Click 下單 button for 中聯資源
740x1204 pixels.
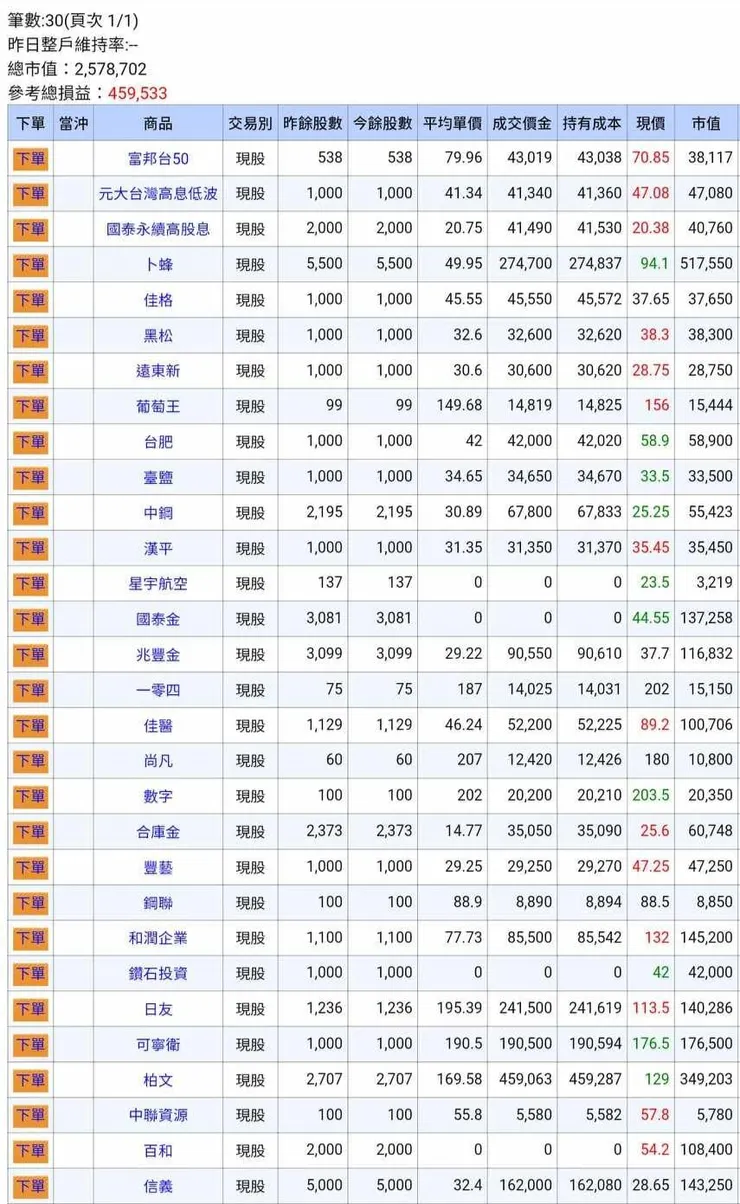(x=30, y=1116)
